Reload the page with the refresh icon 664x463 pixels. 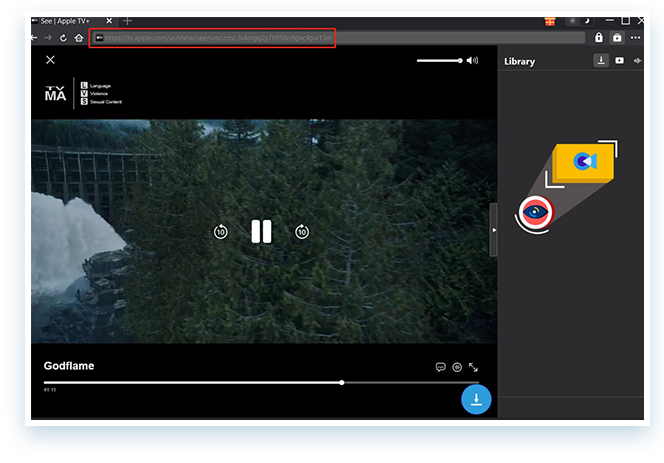point(63,38)
